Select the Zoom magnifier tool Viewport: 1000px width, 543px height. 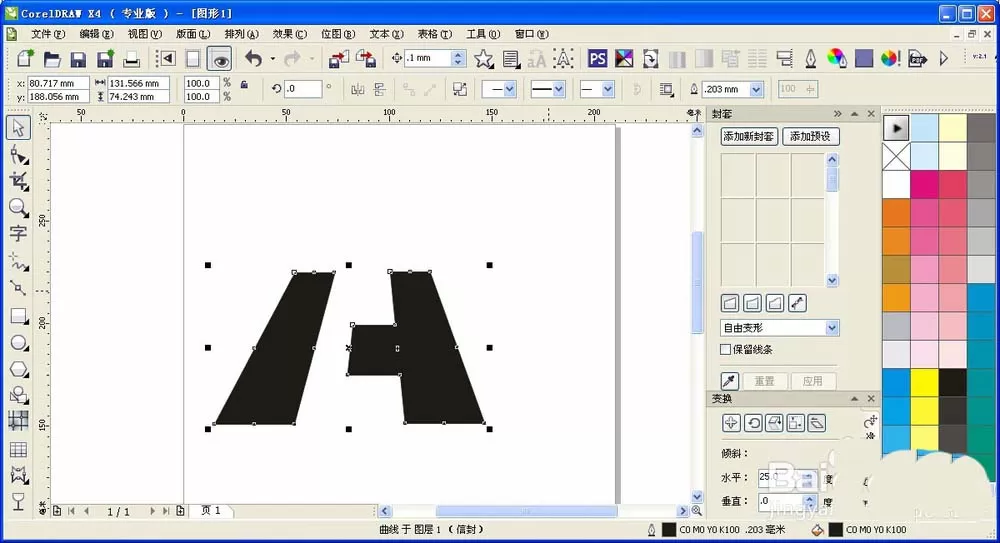(x=18, y=208)
